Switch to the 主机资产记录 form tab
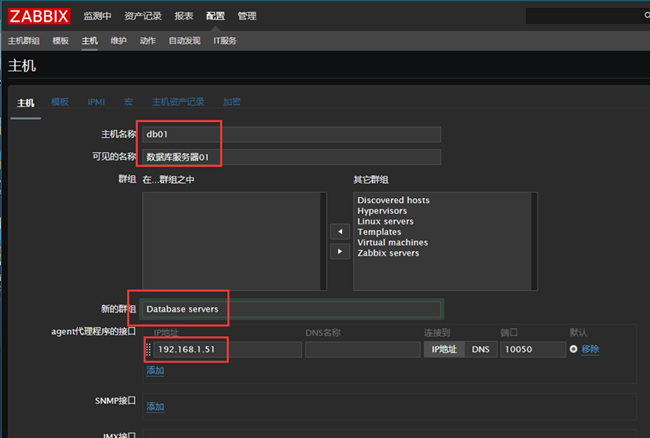This screenshot has height=438, width=650. coord(178,102)
